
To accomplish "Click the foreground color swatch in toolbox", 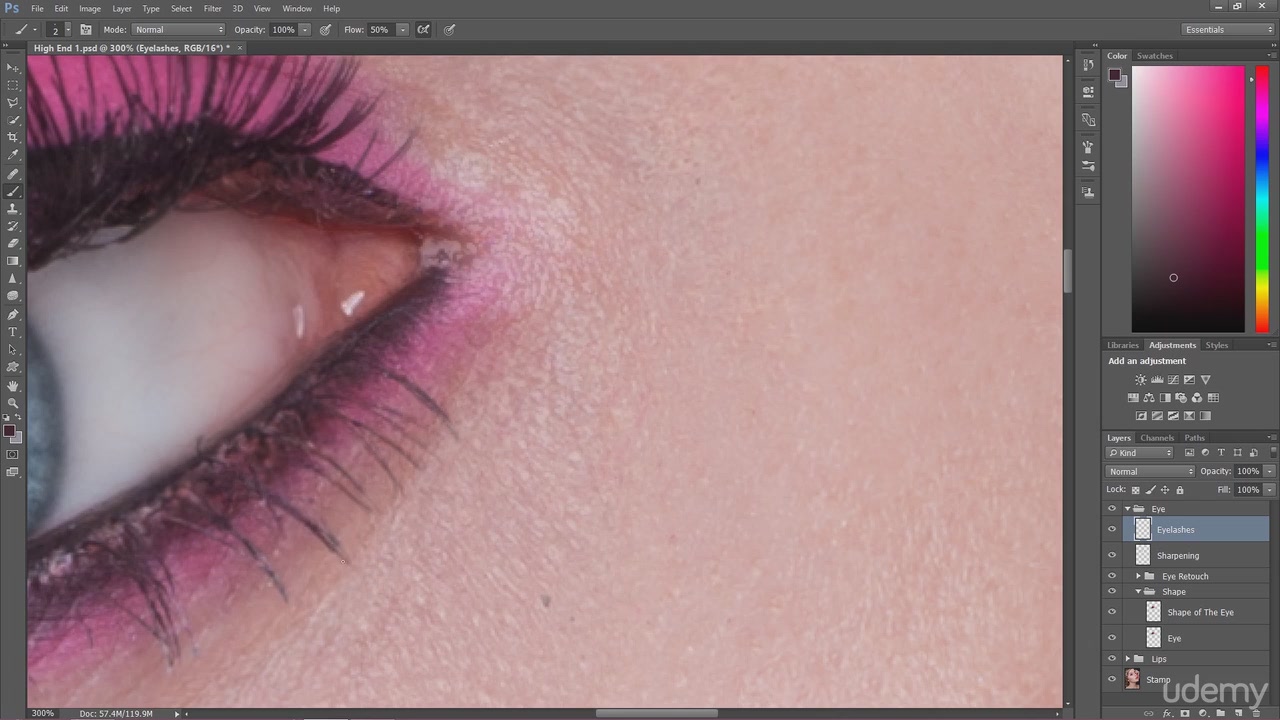I will click(x=9, y=431).
